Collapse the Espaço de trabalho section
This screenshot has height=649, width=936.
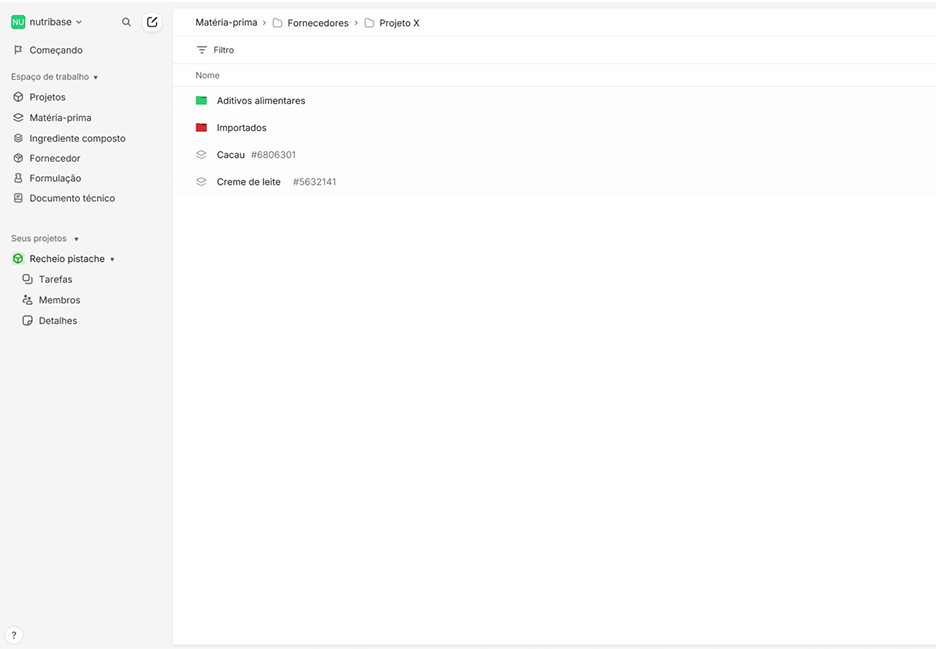(x=95, y=77)
